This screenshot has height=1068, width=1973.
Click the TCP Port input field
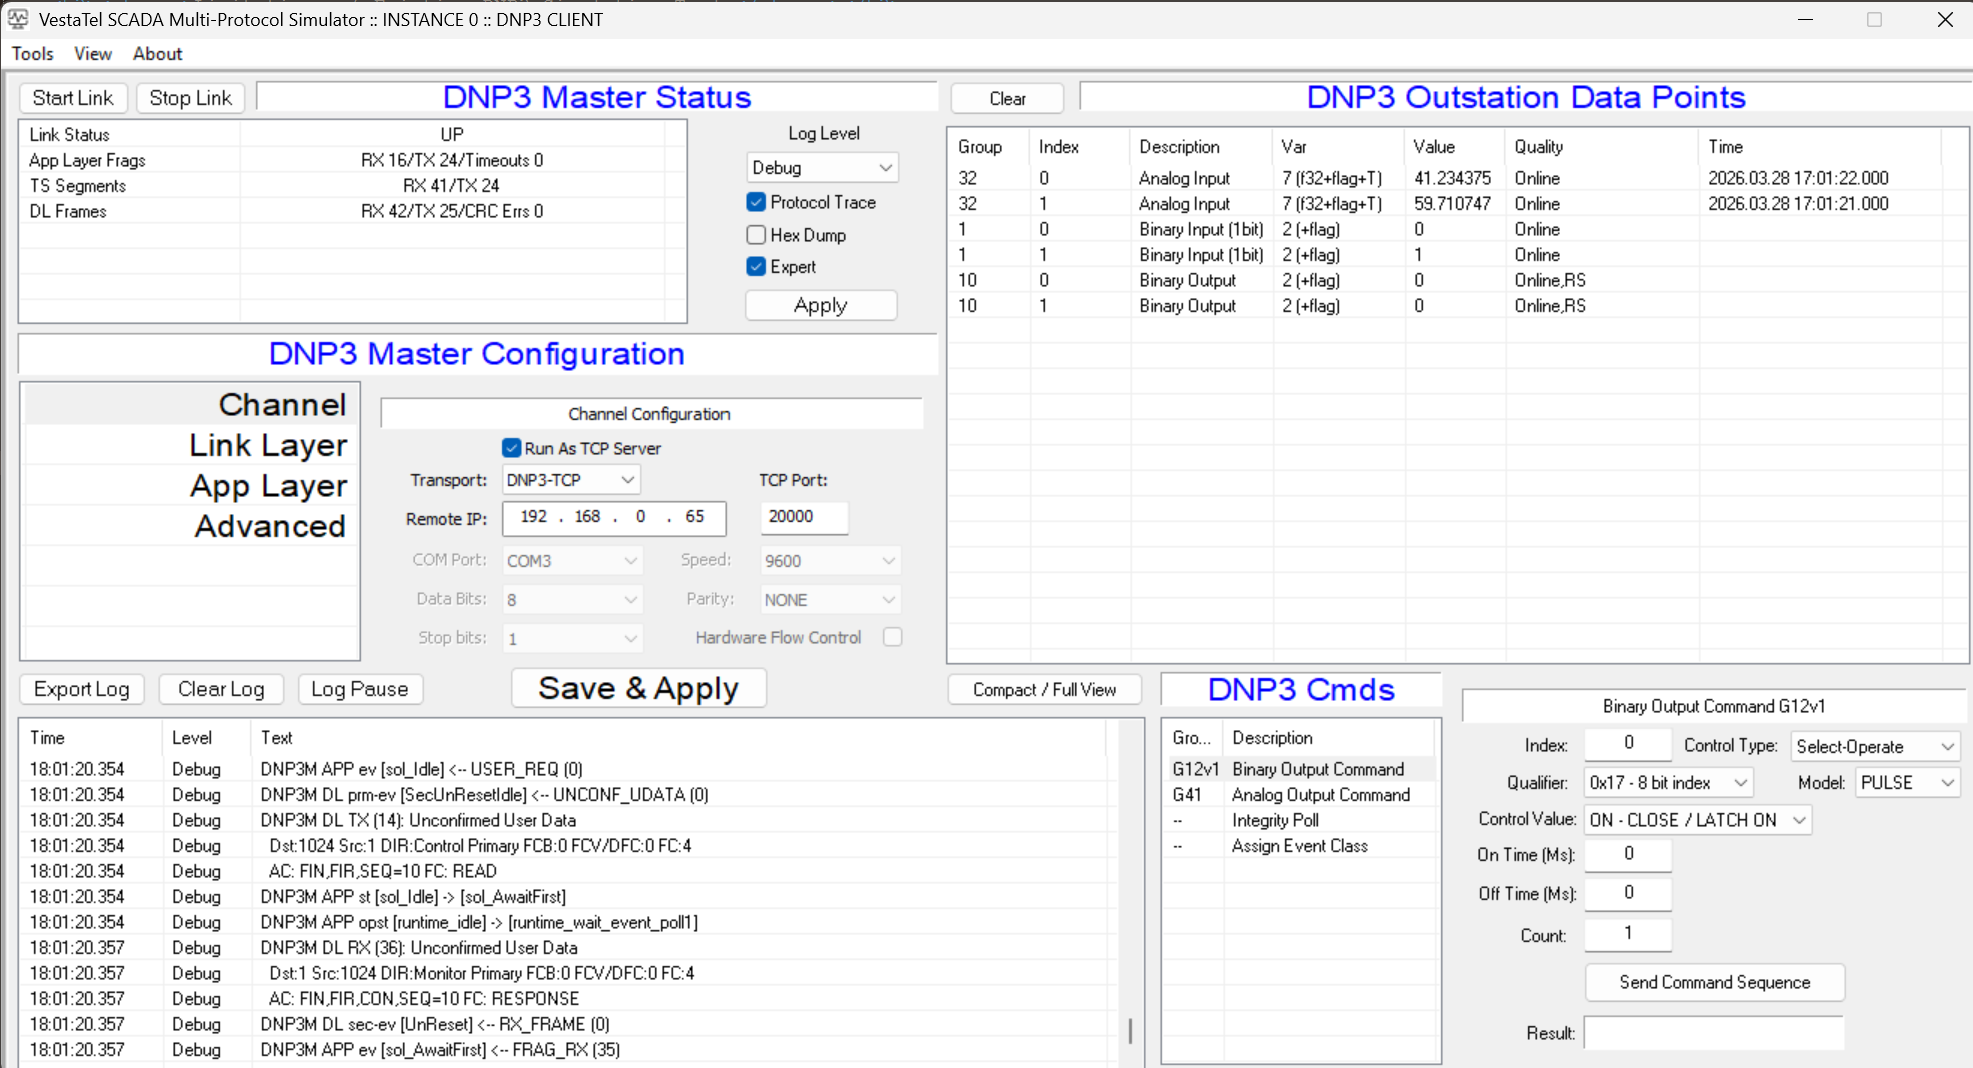803,517
